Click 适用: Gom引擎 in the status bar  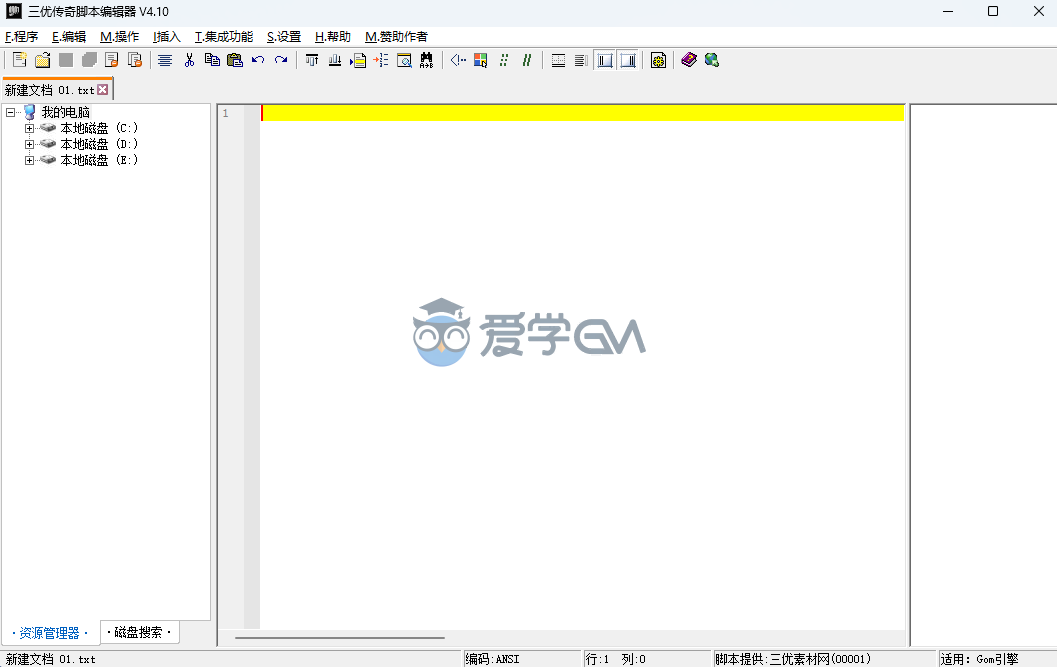coord(979,659)
